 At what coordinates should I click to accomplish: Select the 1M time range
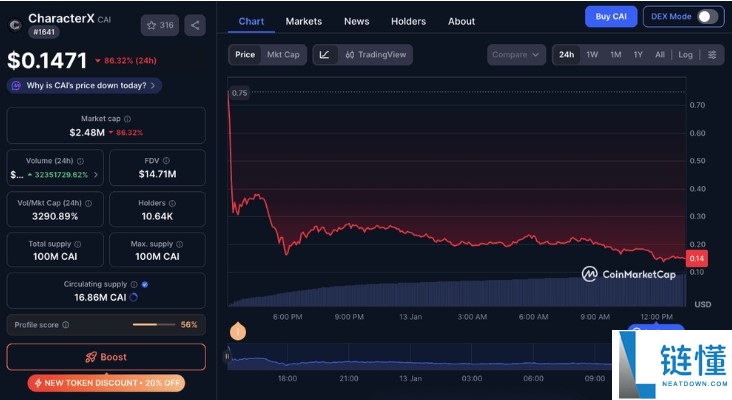coord(616,55)
